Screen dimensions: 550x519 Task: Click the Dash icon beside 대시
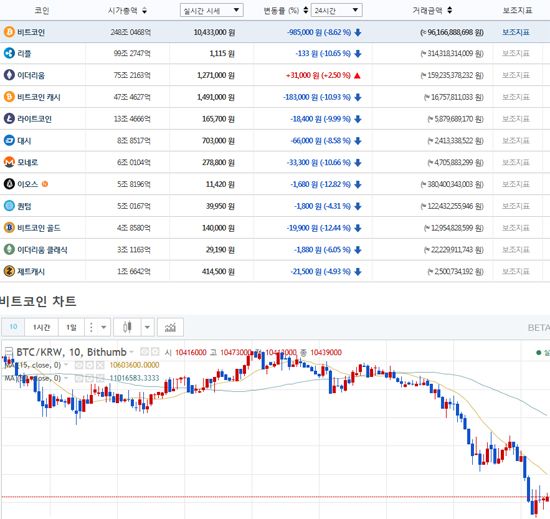9,140
